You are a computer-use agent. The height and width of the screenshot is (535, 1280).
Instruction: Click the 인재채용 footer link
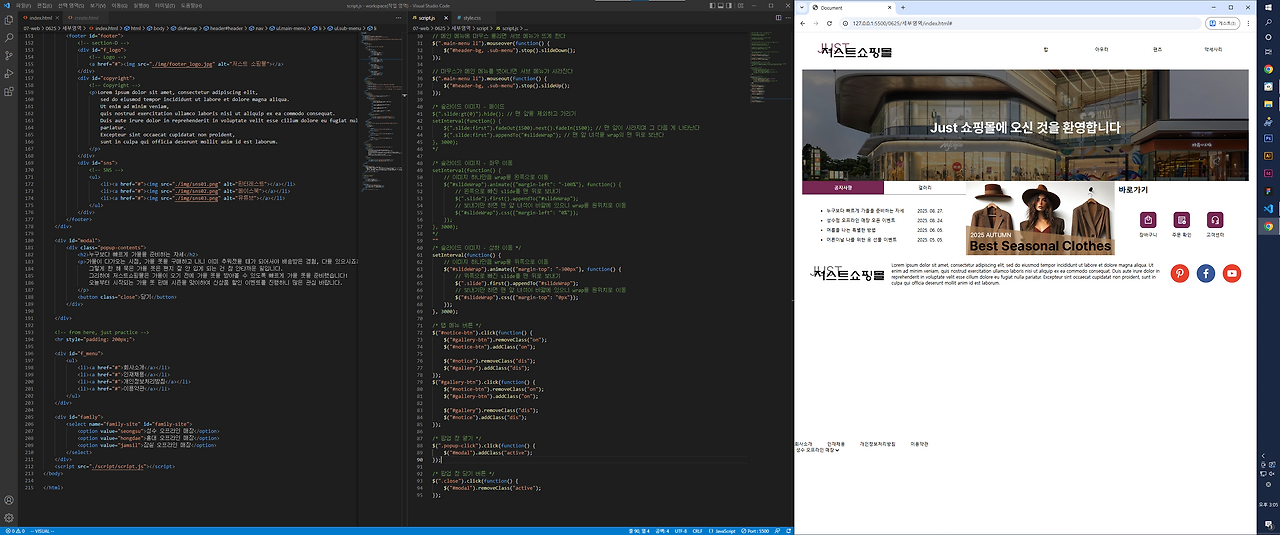(836, 443)
